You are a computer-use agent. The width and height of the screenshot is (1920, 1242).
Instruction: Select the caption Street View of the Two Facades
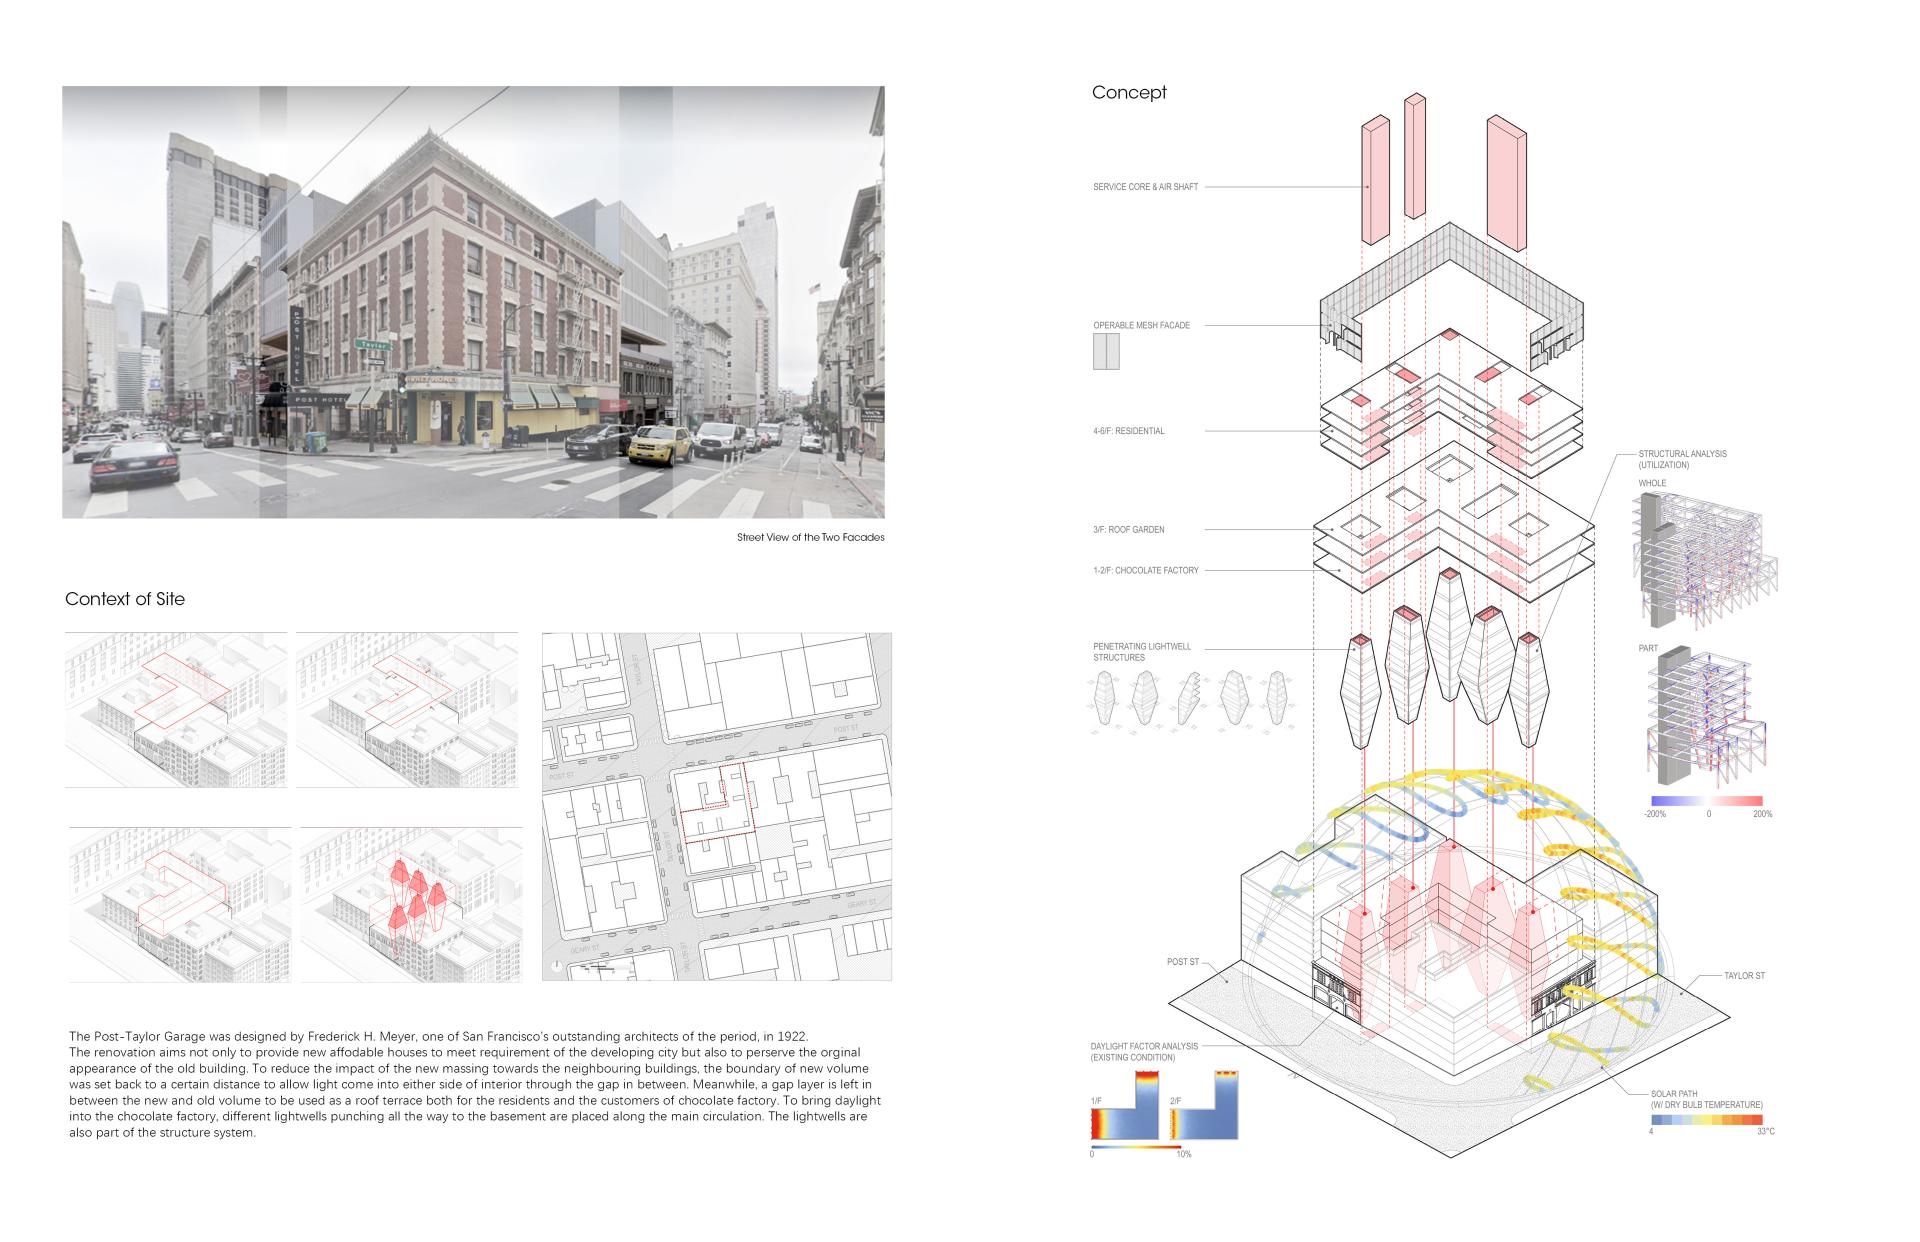click(x=810, y=537)
